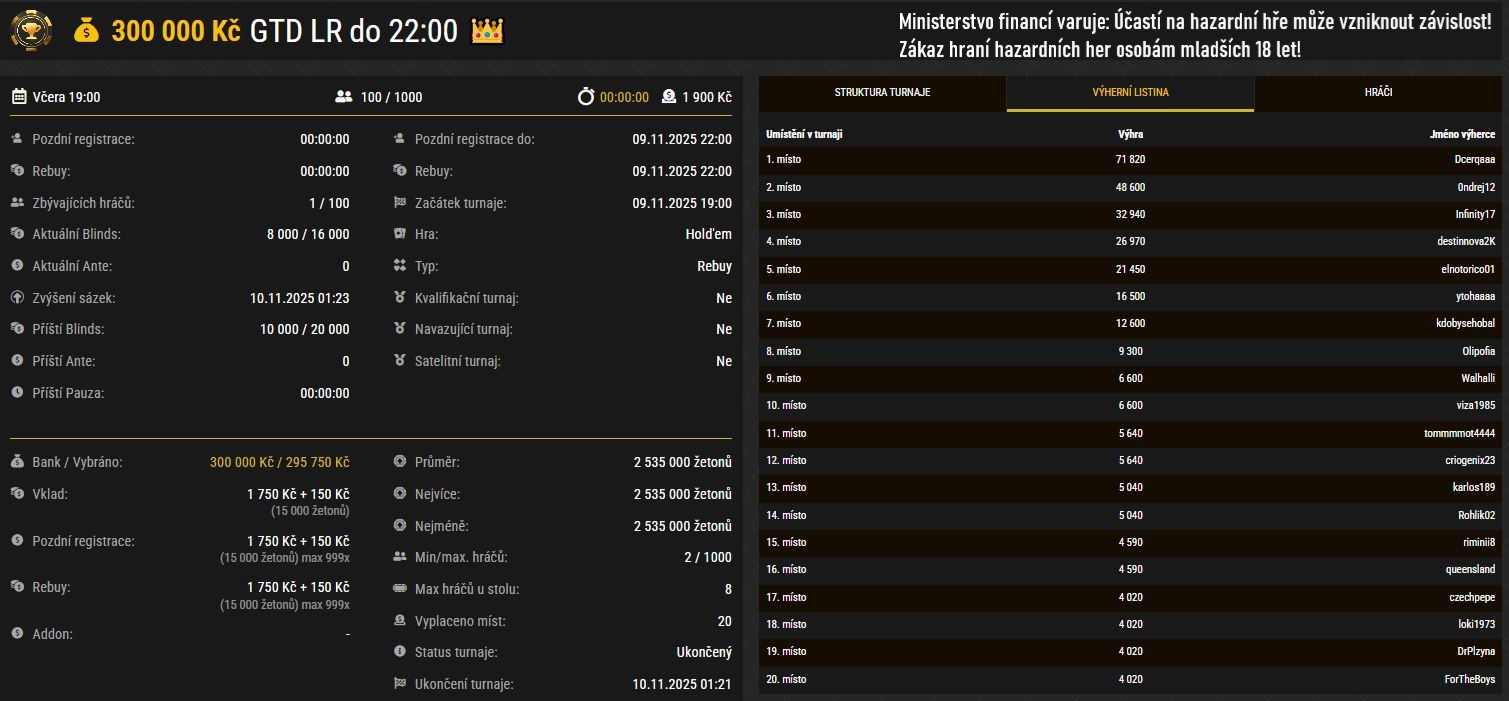This screenshot has width=1509, height=701.
Task: Click the stopwatch icon beside 00:00:00 timer
Action: [586, 97]
